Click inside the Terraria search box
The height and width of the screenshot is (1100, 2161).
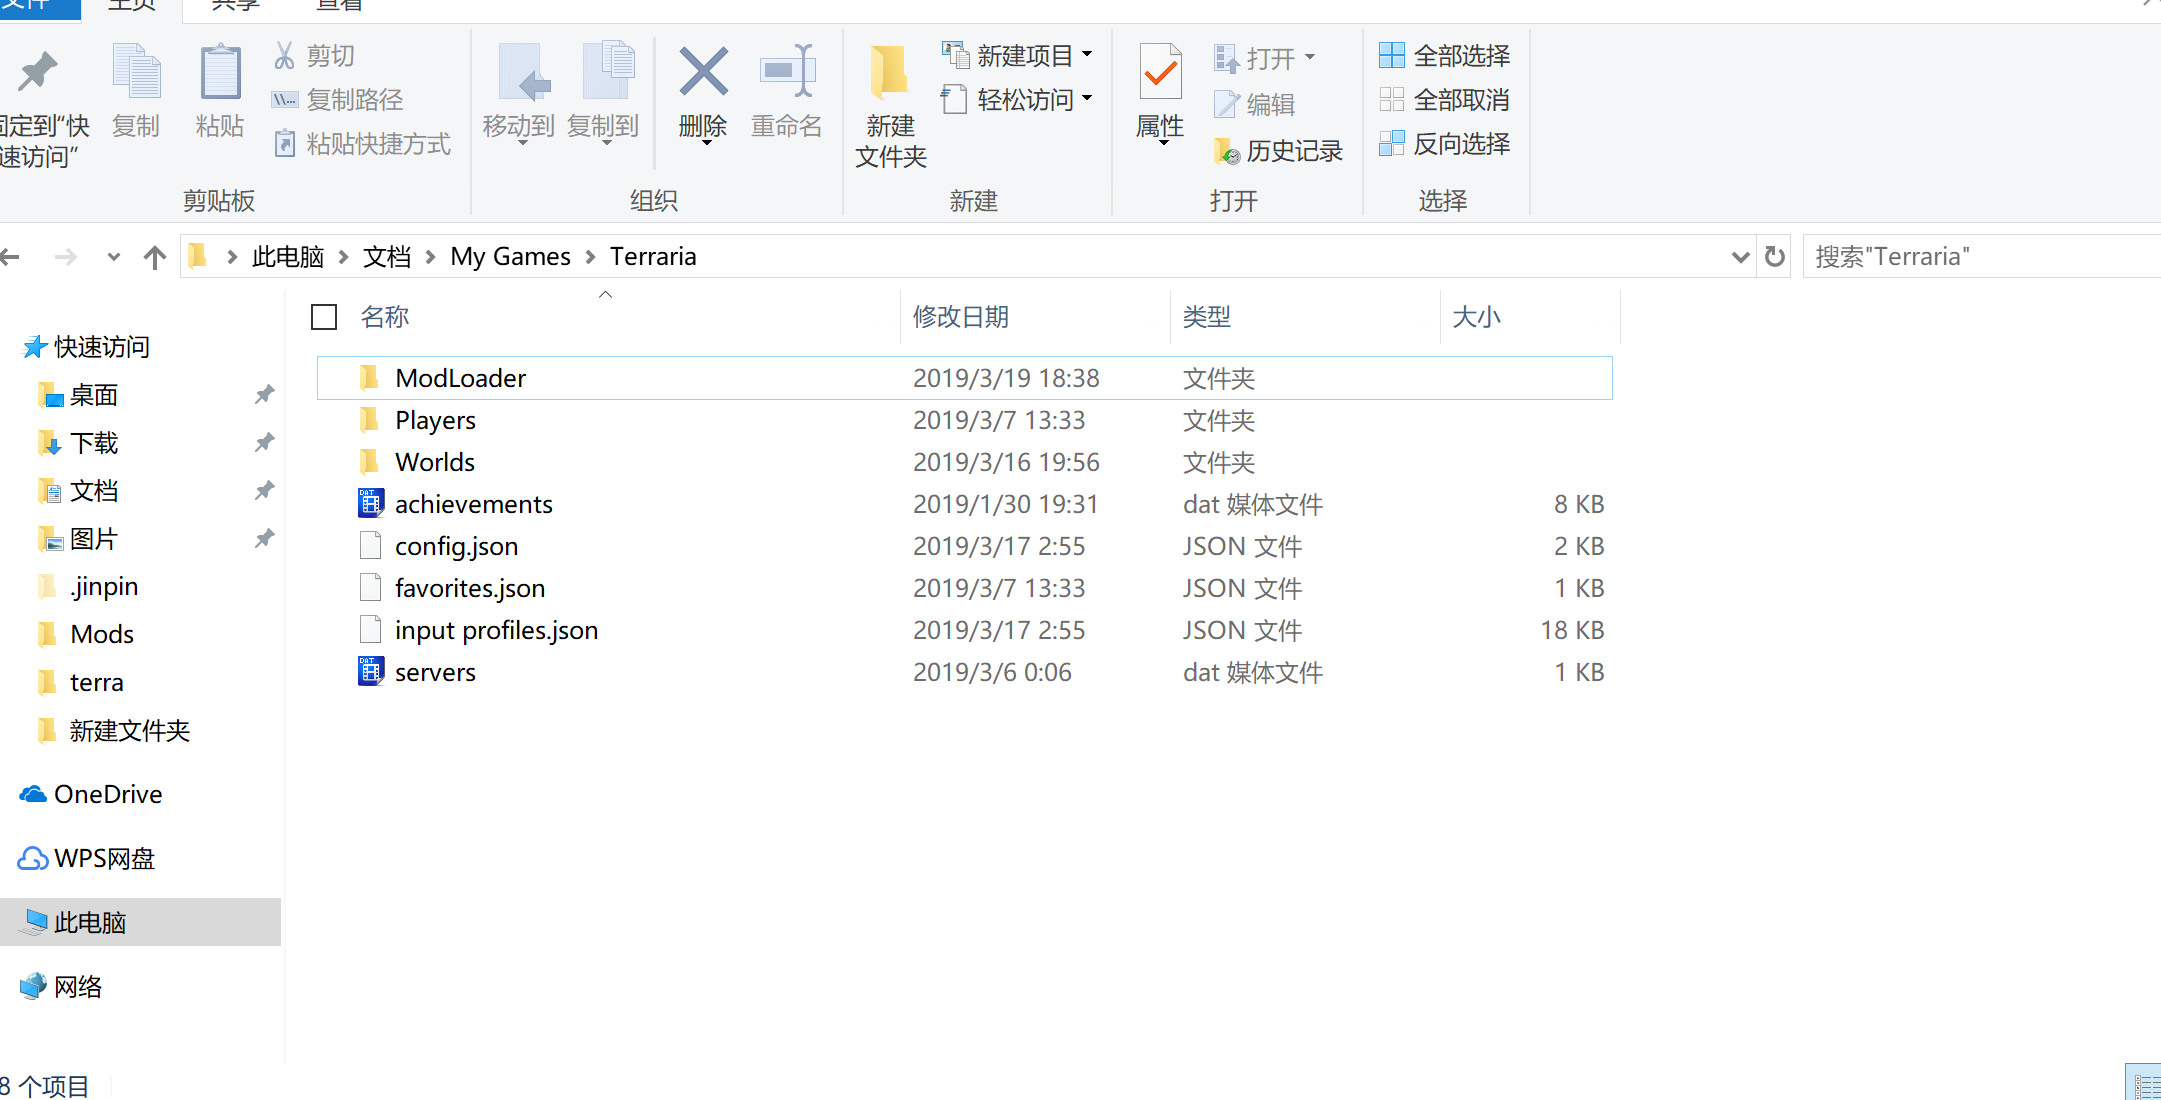point(1950,256)
